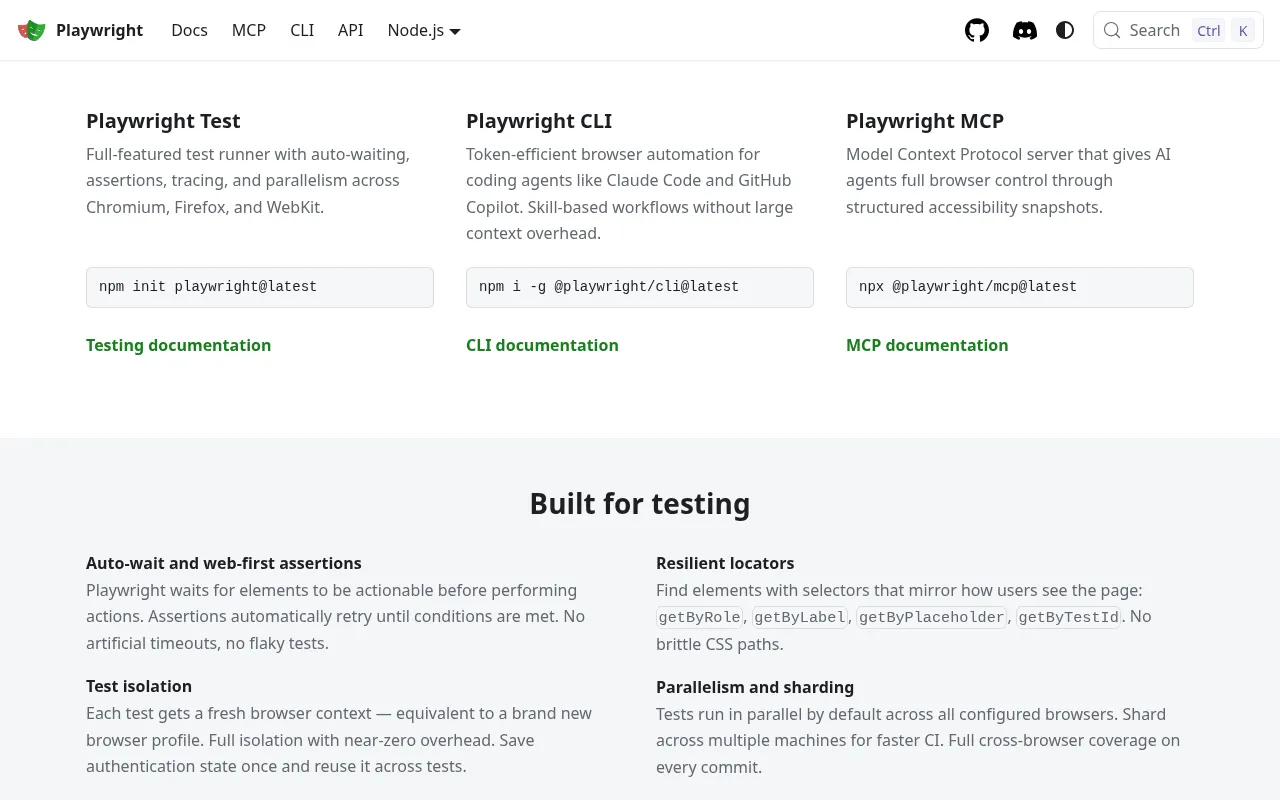
Task: Click the Test isolation heading
Action: pos(139,686)
